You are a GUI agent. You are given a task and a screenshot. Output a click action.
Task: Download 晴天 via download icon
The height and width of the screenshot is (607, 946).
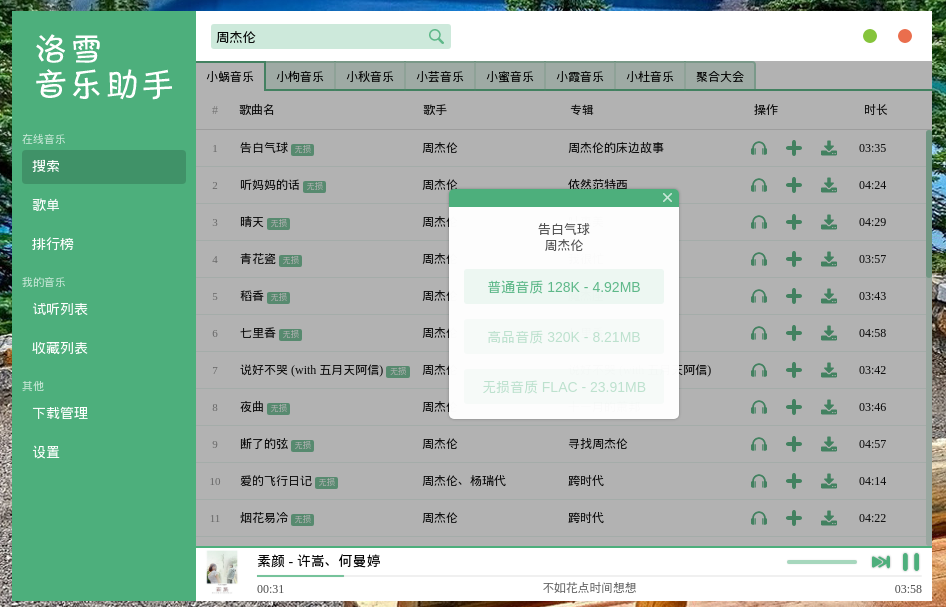[x=829, y=222]
